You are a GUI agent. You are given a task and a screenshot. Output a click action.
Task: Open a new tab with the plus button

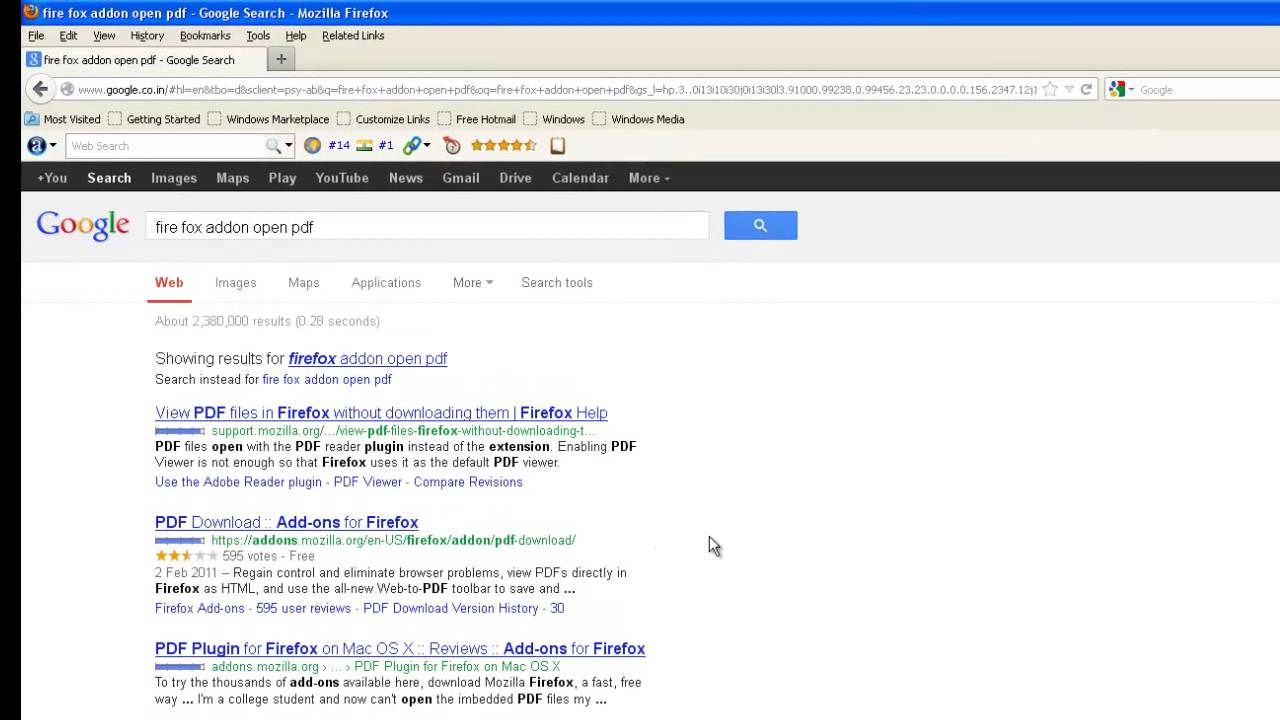point(281,59)
